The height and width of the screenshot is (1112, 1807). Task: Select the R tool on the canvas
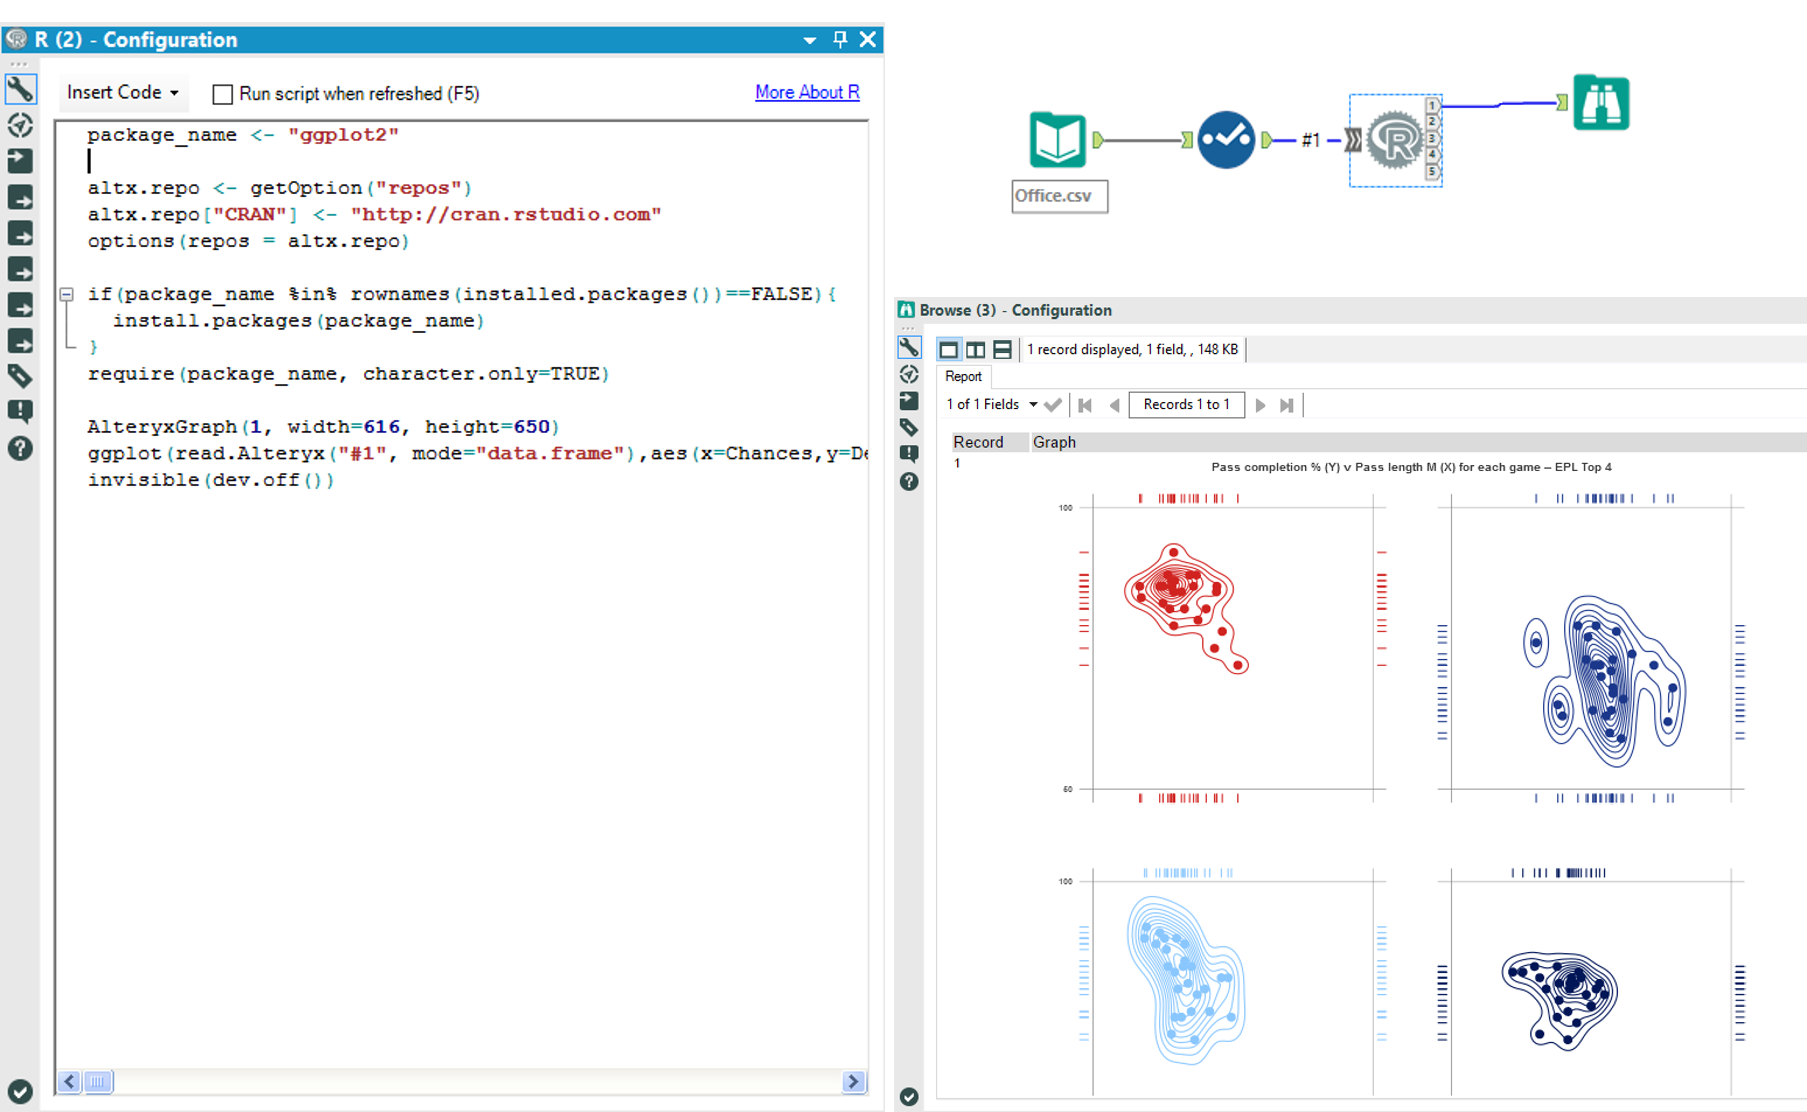[x=1394, y=140]
